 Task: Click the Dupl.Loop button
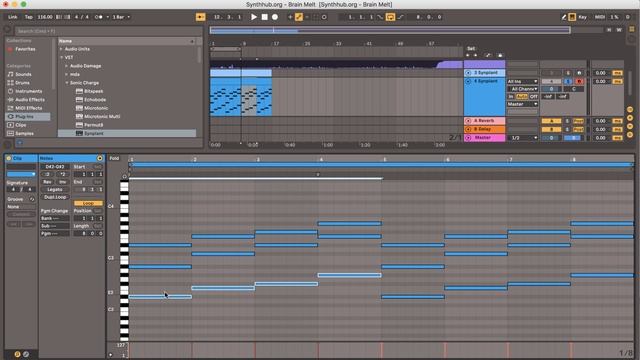[55, 197]
